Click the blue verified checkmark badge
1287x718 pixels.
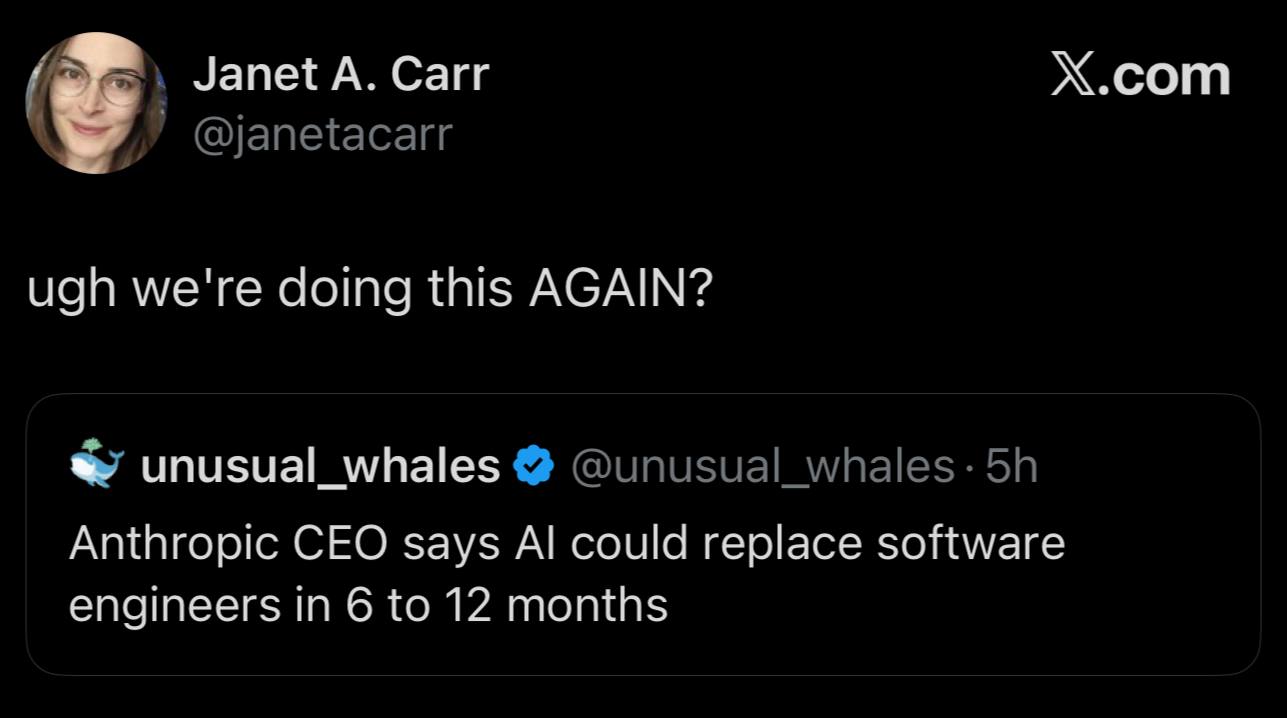pos(534,465)
